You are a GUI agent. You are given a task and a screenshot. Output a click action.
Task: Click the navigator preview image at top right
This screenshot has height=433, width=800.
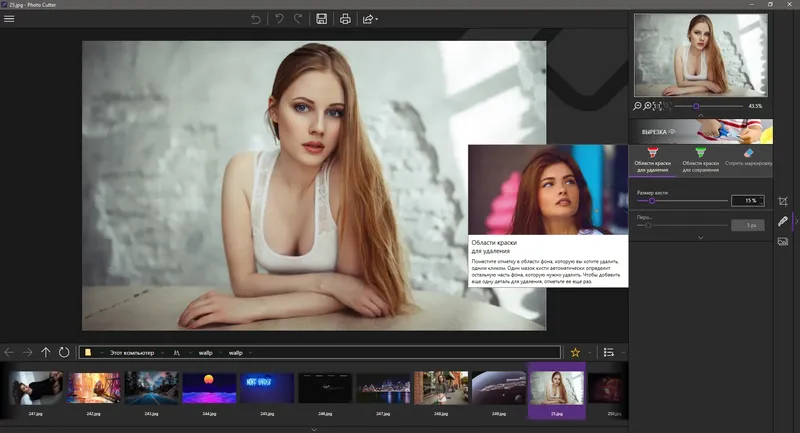click(x=701, y=55)
